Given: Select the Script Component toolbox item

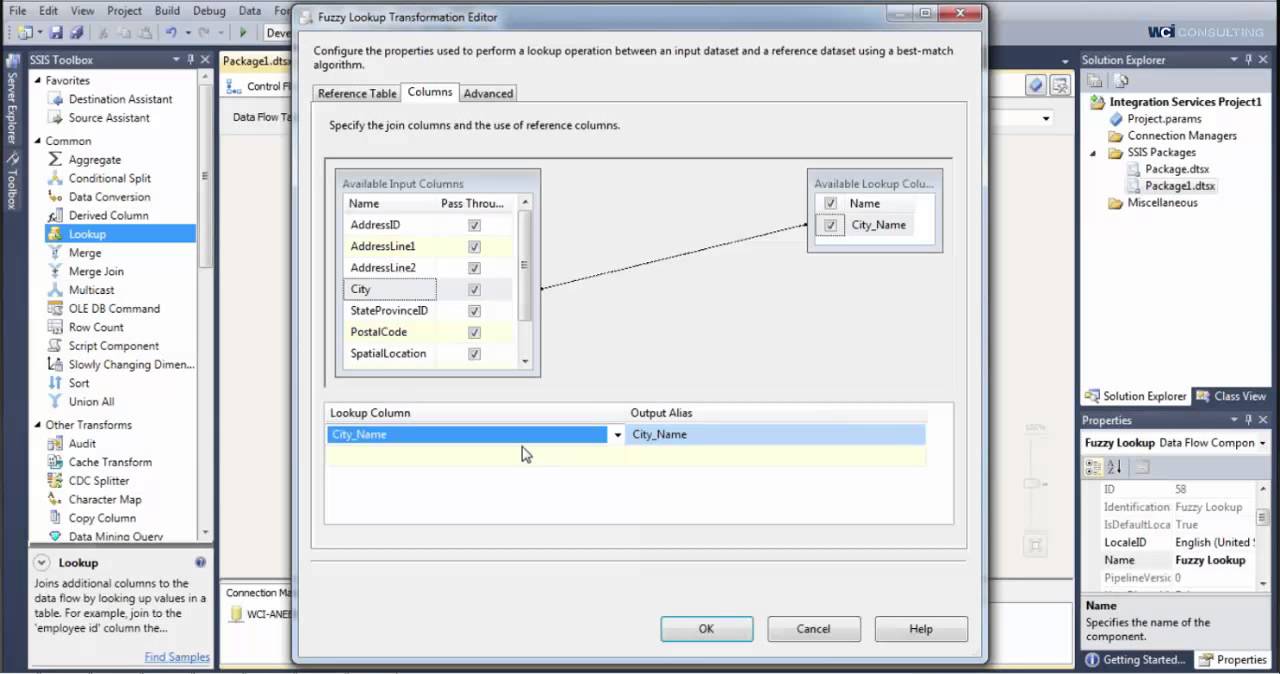Looking at the screenshot, I should (113, 346).
